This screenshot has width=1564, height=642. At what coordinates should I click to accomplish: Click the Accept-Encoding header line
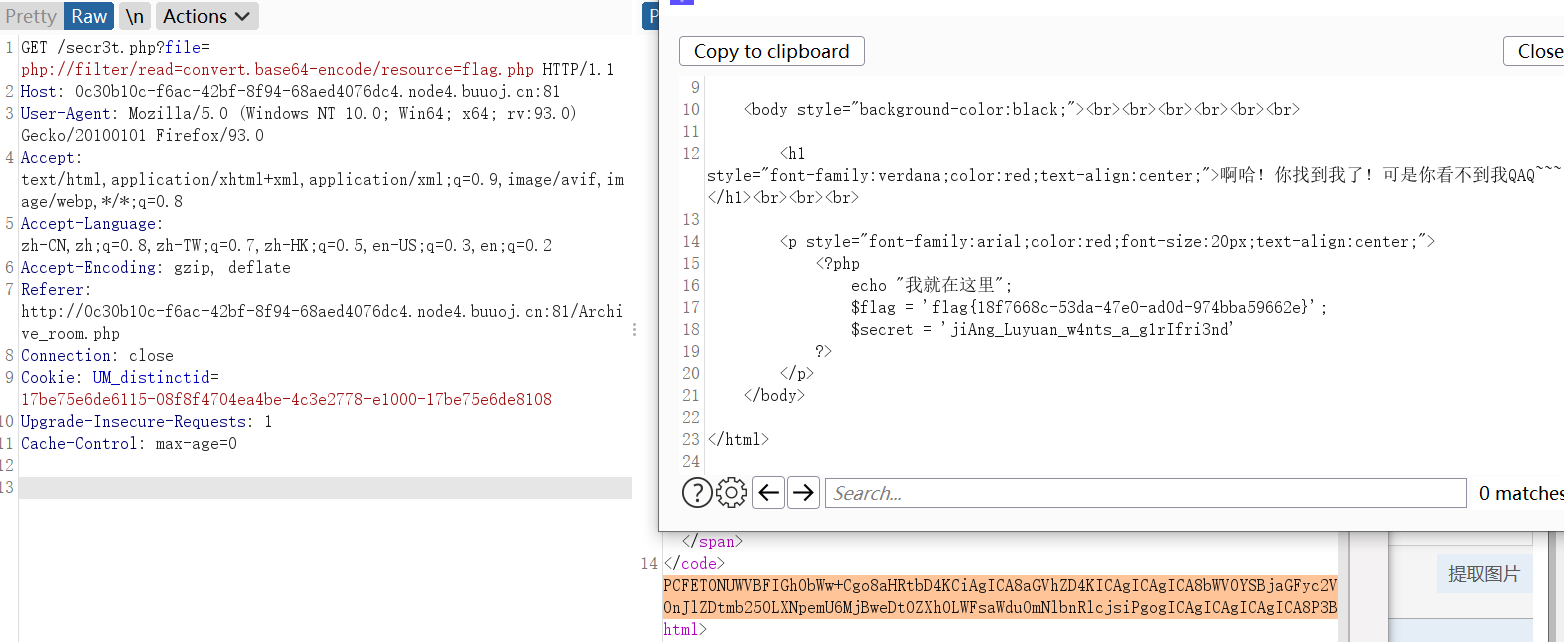pyautogui.click(x=156, y=267)
